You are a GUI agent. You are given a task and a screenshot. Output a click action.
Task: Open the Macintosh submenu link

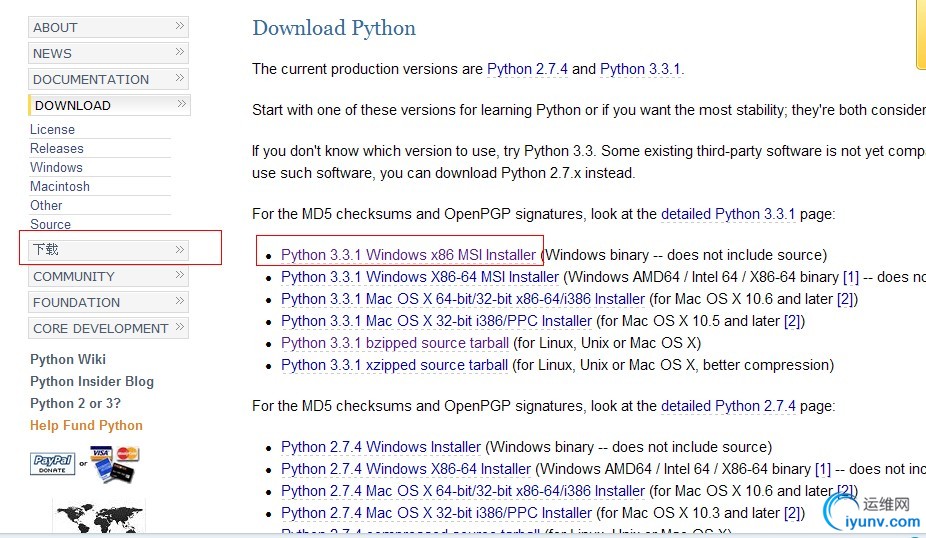coord(60,186)
